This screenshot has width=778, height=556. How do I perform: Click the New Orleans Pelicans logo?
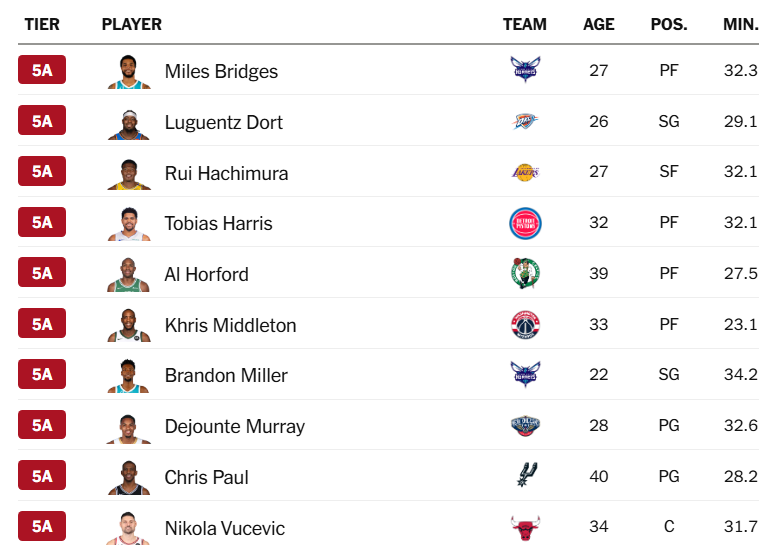(524, 426)
